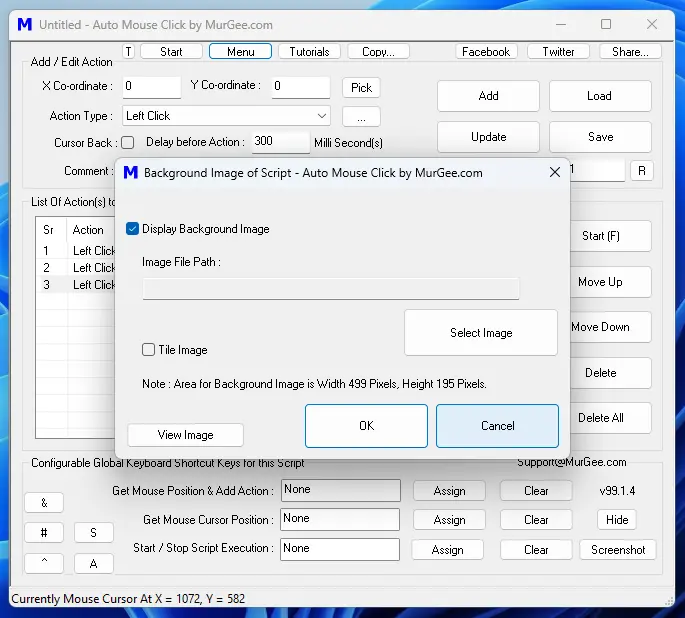Open the Twitter link button
The height and width of the screenshot is (618, 685).
pyautogui.click(x=558, y=52)
